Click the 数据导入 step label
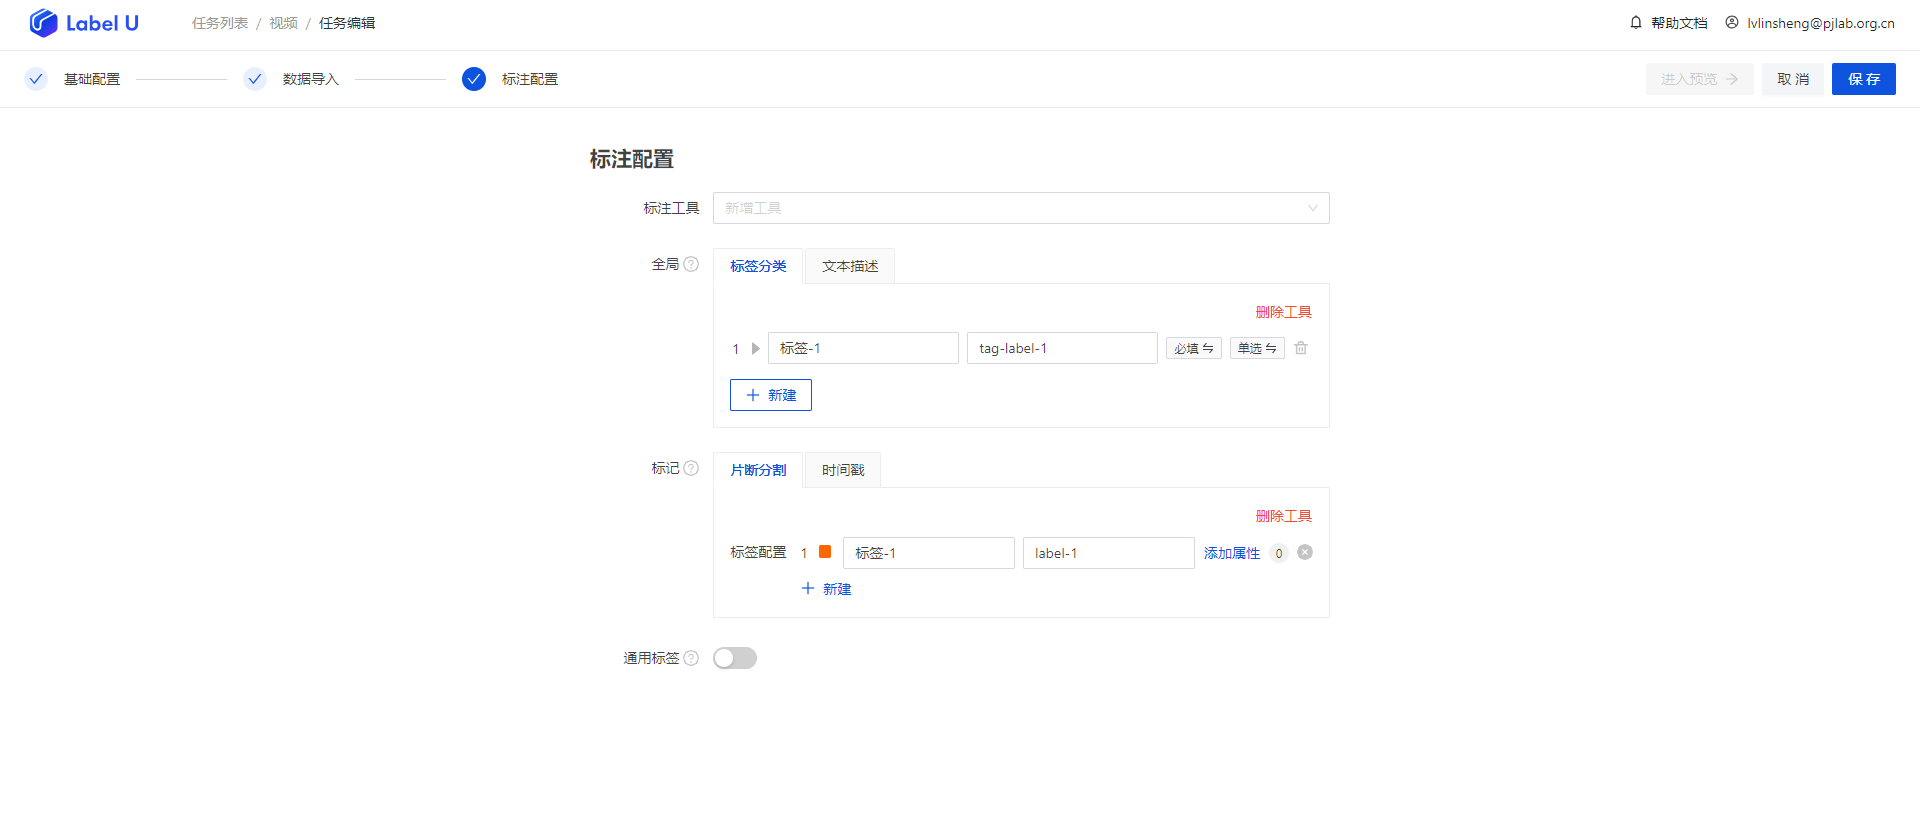The height and width of the screenshot is (824, 1920). [x=311, y=79]
